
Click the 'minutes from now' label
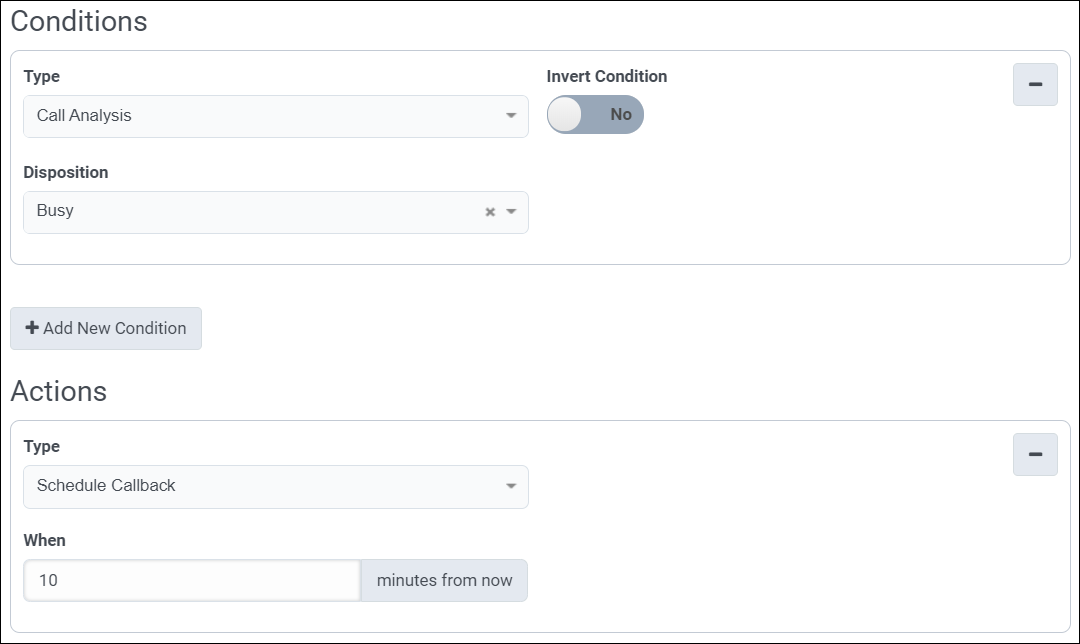[x=444, y=581]
